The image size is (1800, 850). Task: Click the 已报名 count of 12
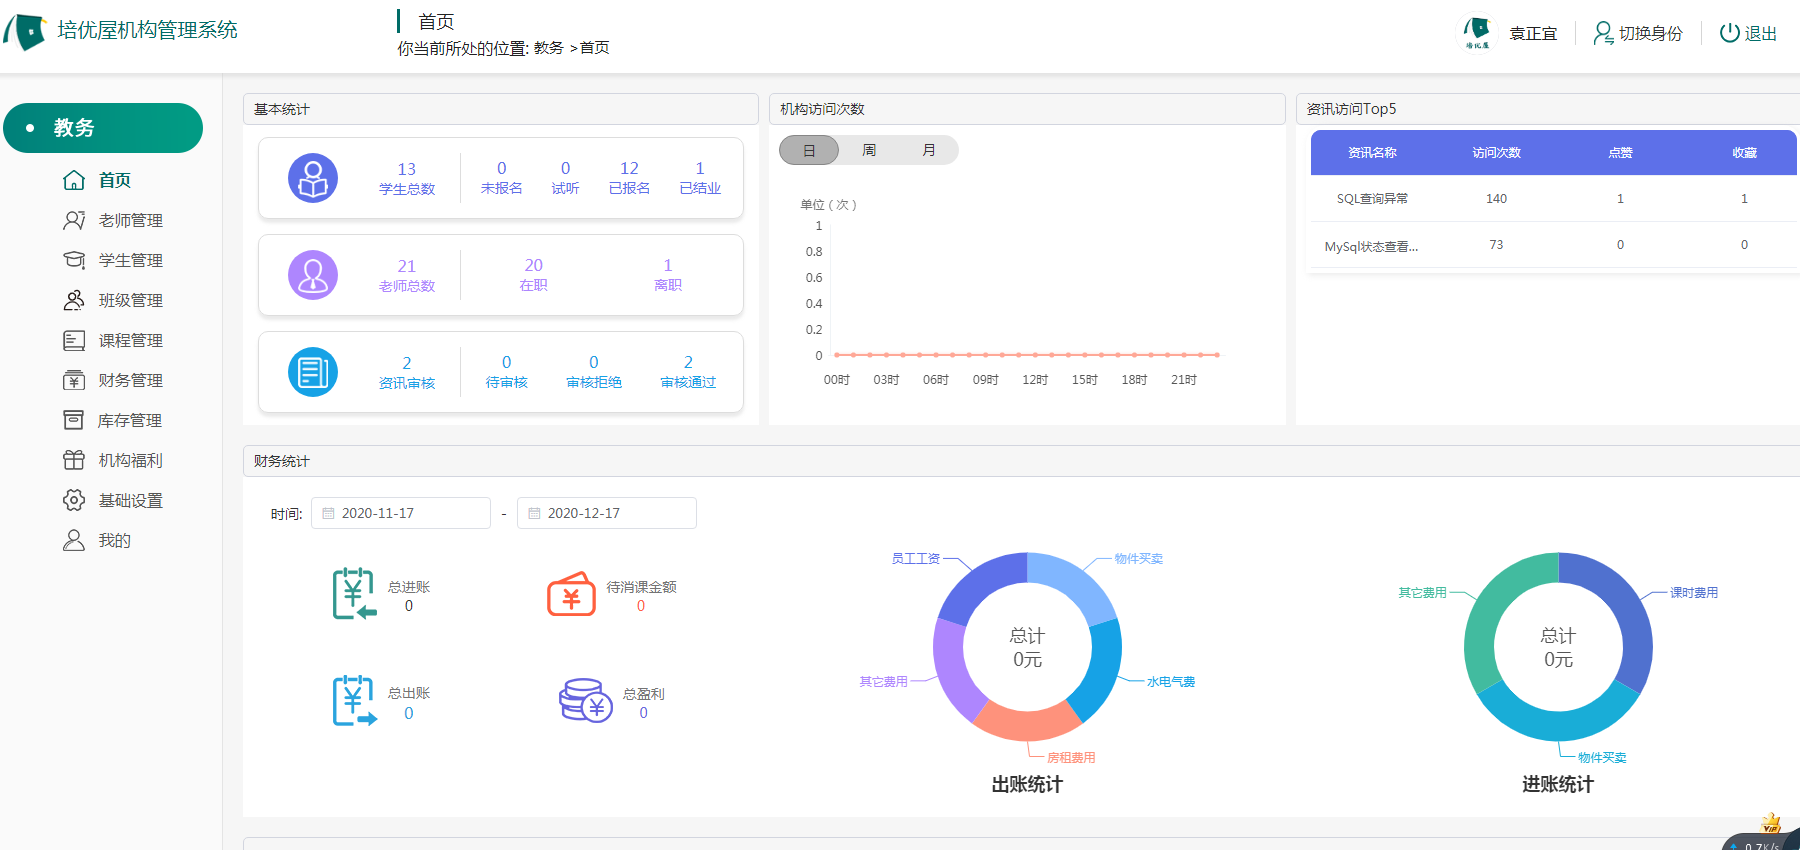pos(629,169)
